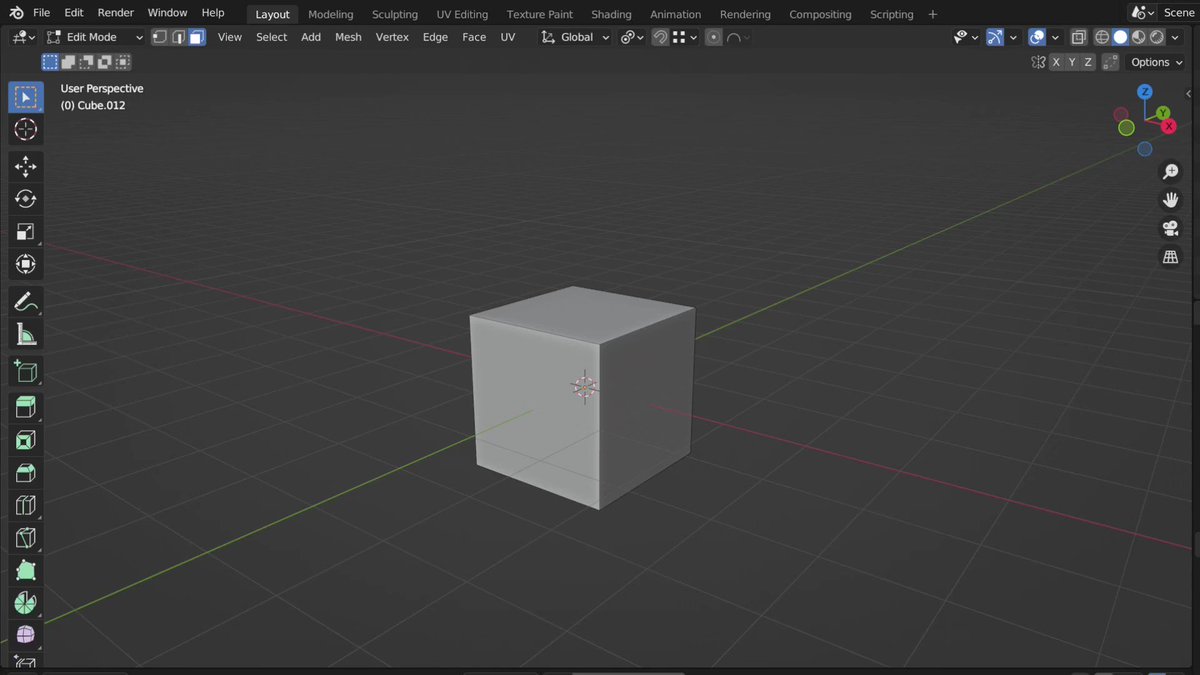Activate the 3D Cursor tool

(26, 129)
